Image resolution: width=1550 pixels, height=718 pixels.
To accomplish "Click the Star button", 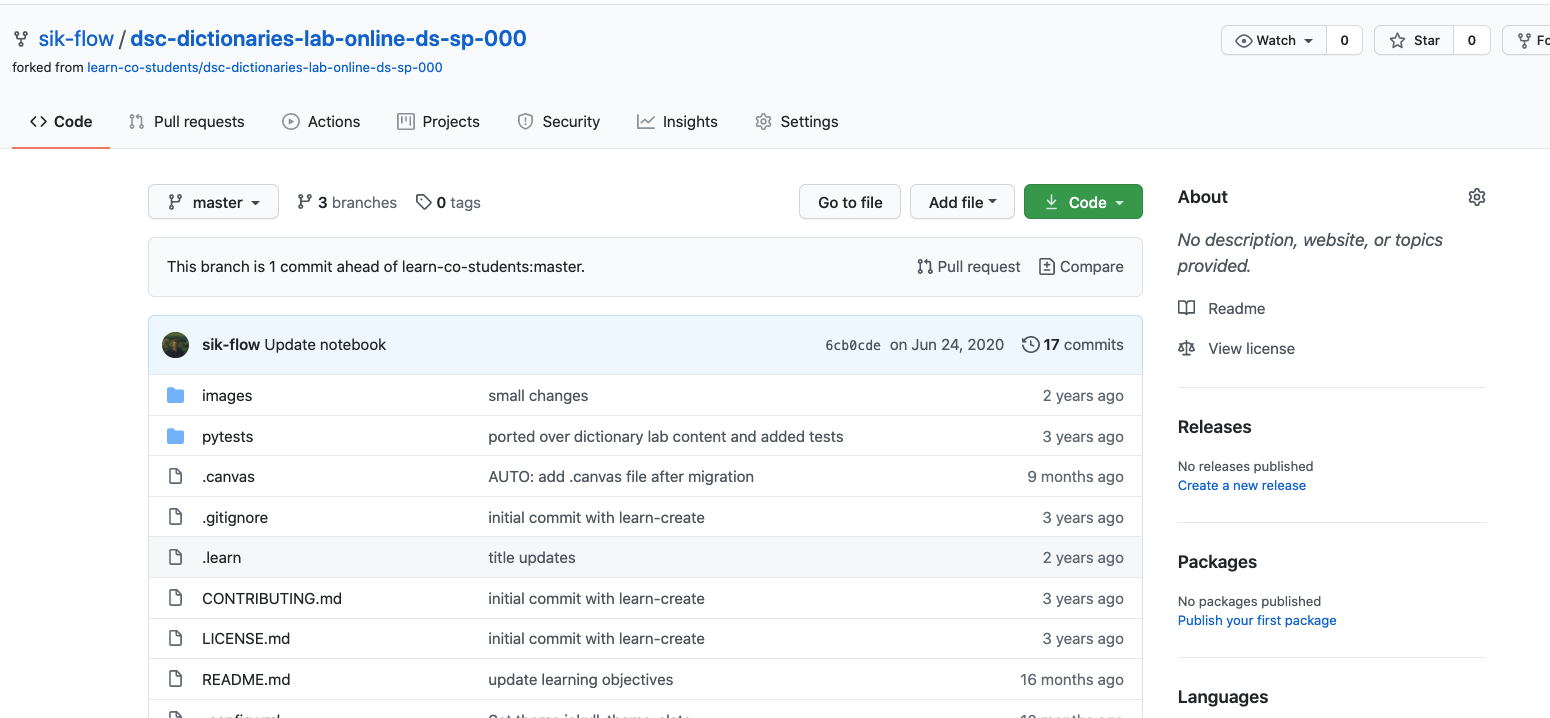I will click(1414, 40).
